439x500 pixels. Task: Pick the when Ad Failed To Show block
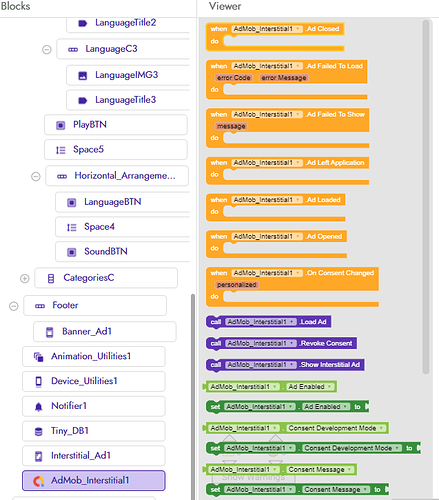click(x=287, y=128)
